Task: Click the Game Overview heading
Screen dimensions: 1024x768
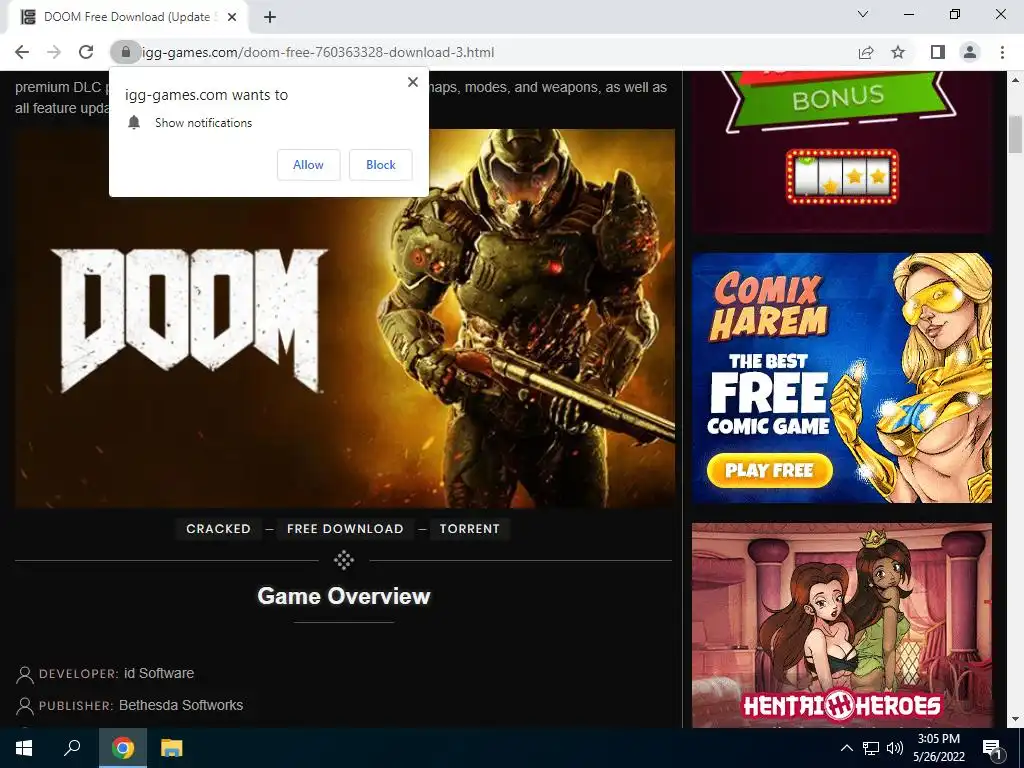Action: (x=344, y=596)
